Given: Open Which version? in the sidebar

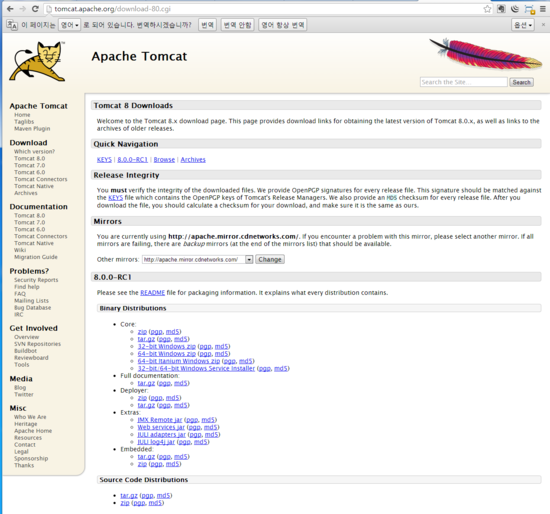Looking at the screenshot, I should pos(34,152).
